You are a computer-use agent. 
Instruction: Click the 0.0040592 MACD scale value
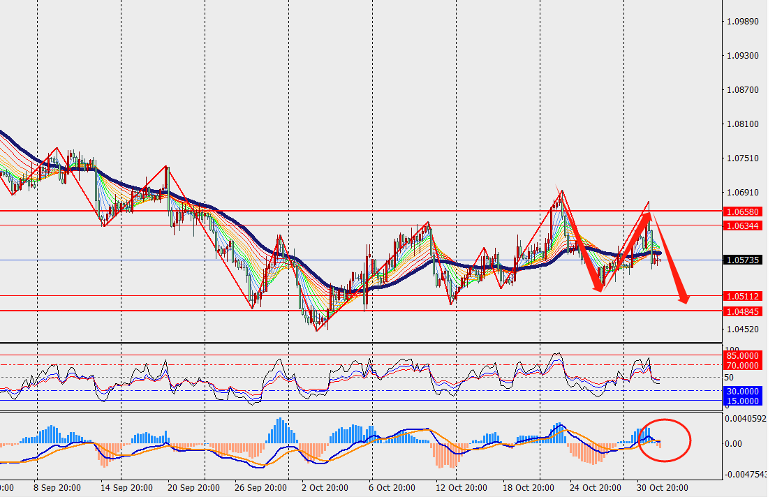[745, 418]
